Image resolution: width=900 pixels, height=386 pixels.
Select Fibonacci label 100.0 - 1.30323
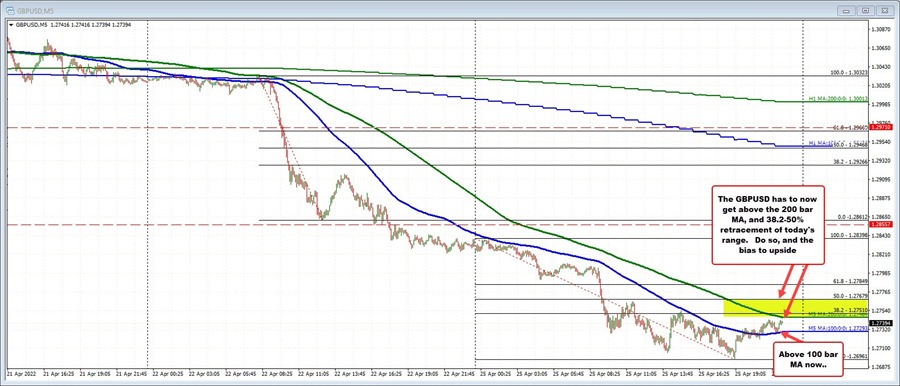pyautogui.click(x=848, y=73)
